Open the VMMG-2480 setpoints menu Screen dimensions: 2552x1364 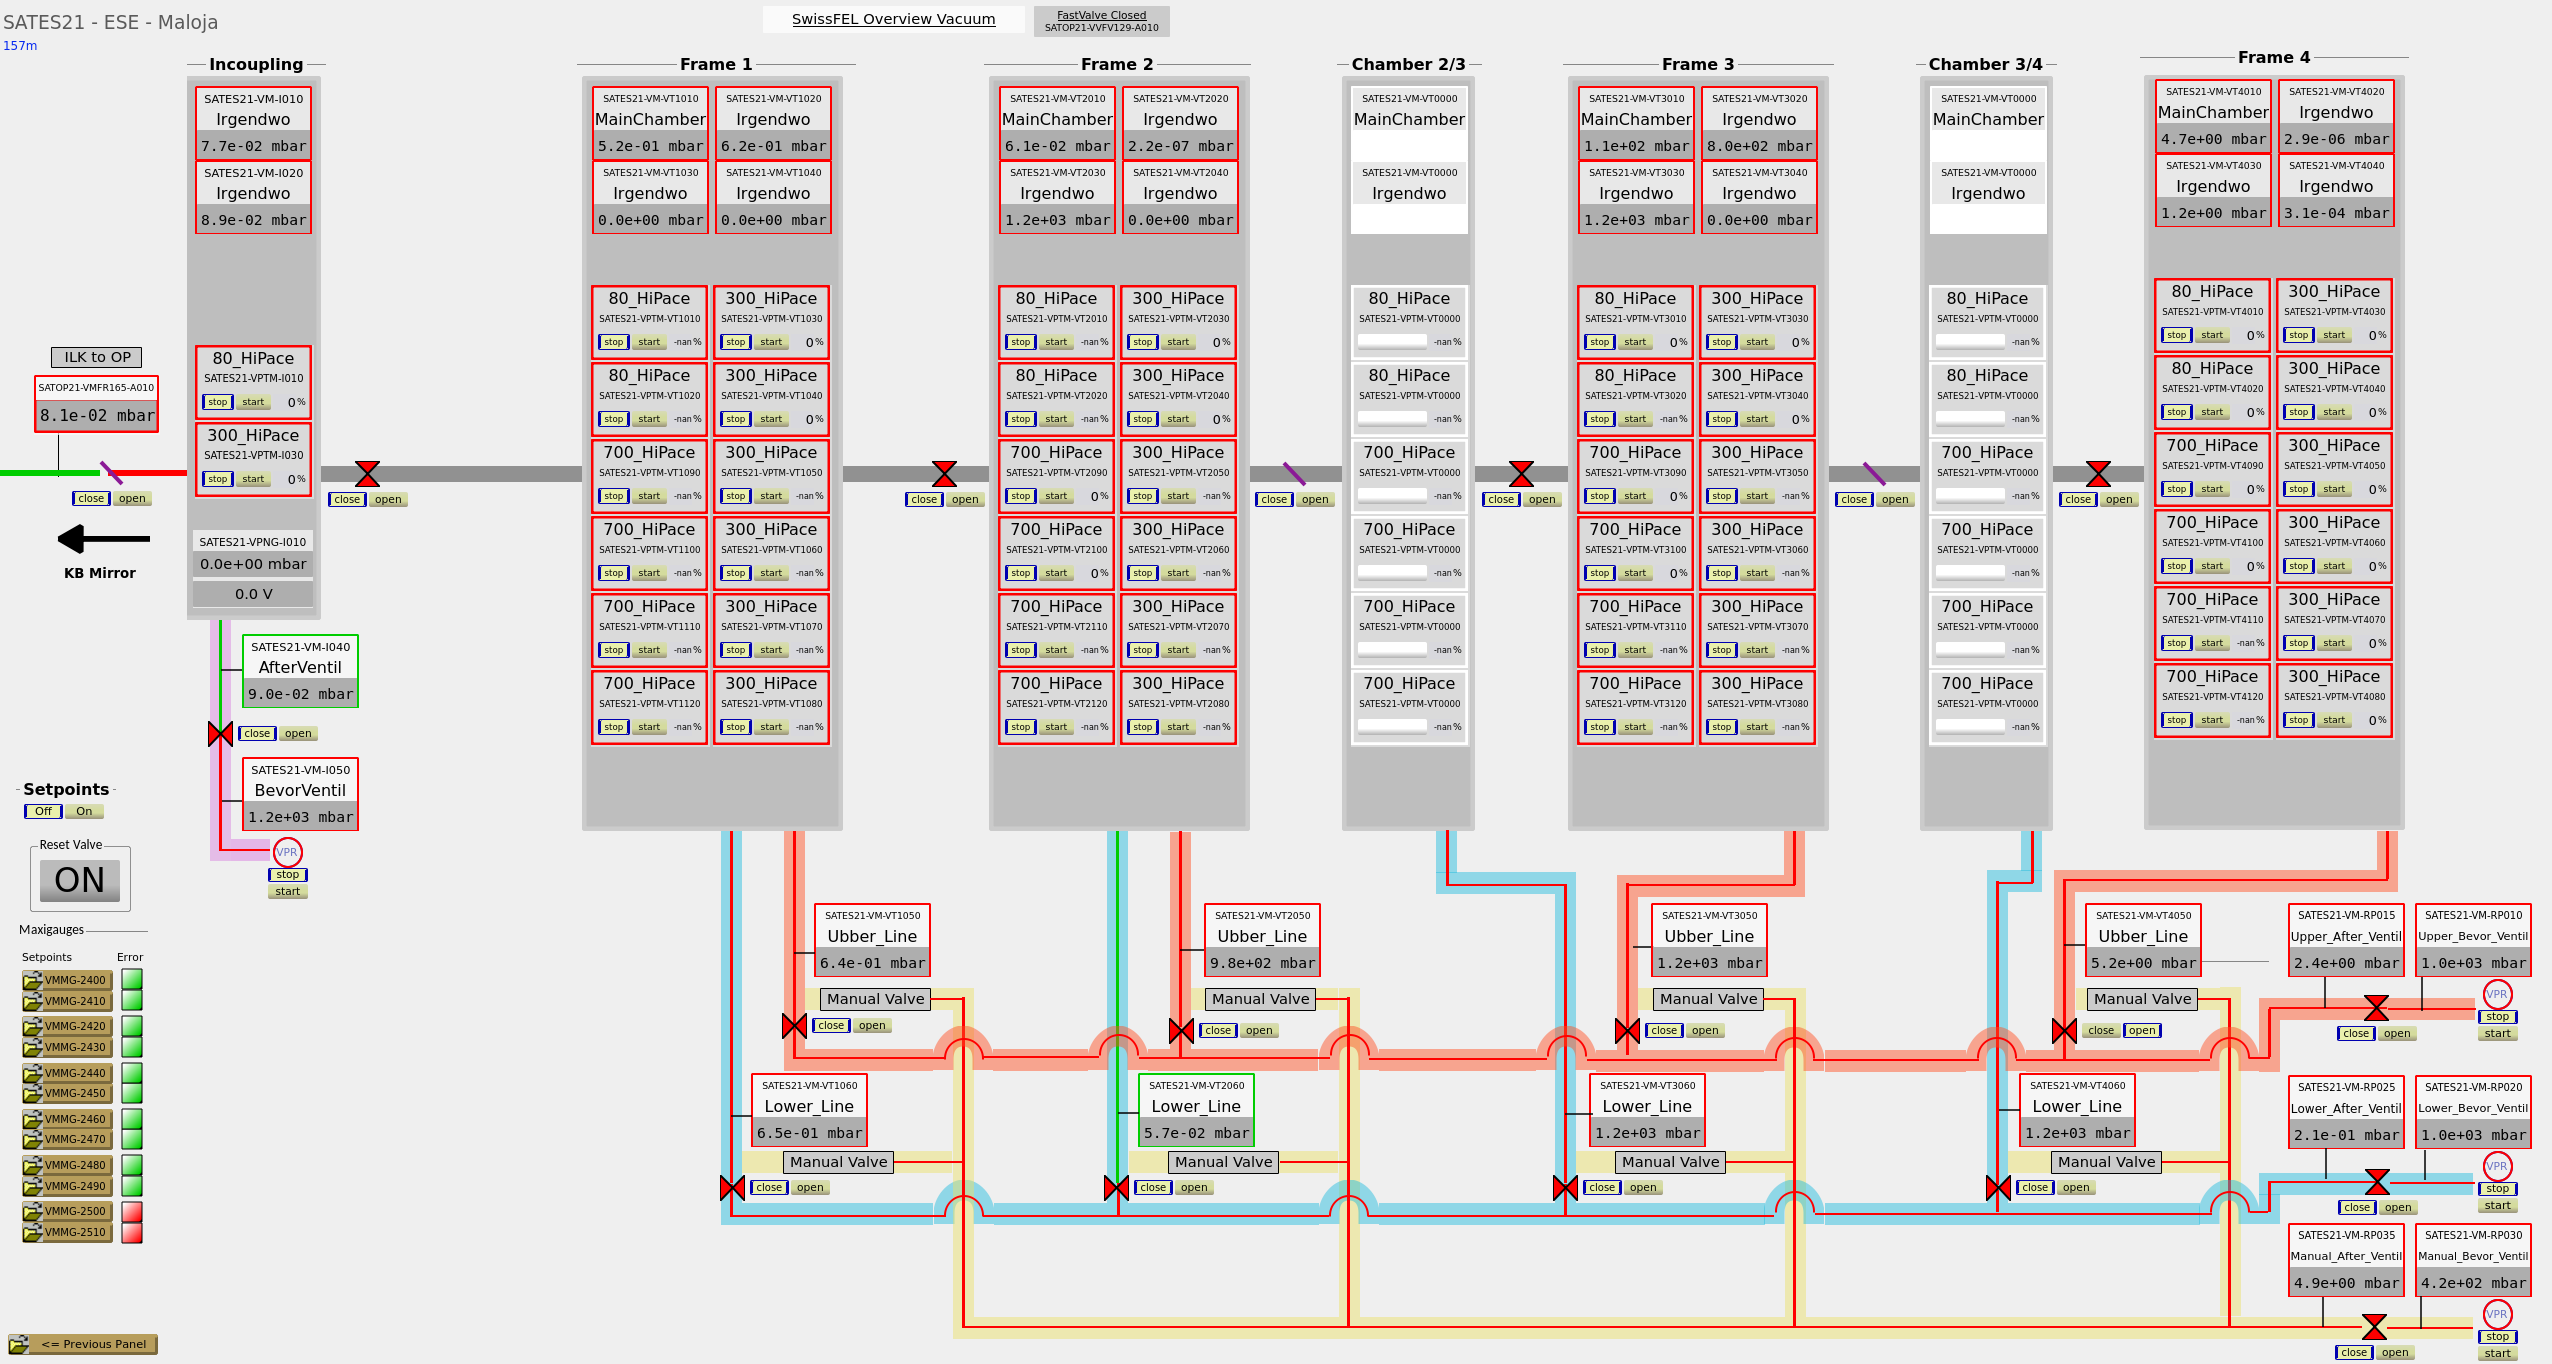[x=67, y=1165]
